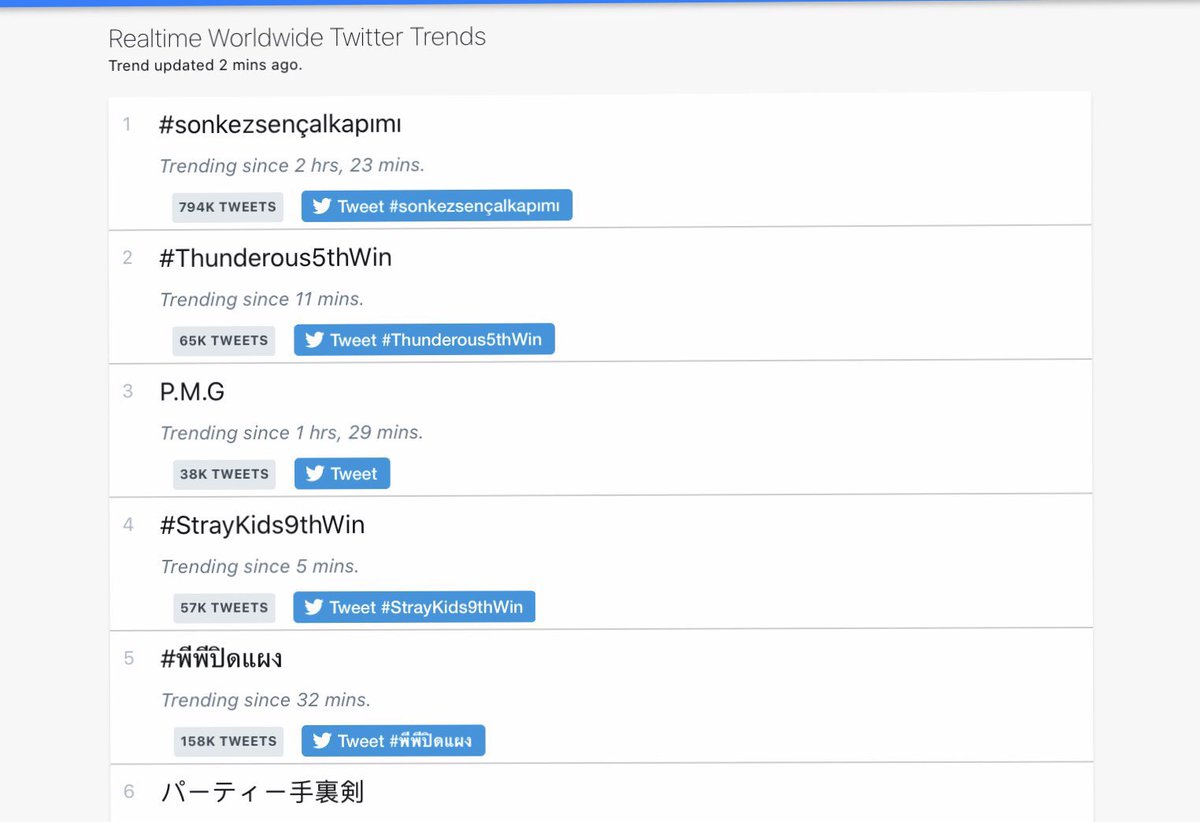
Task: Click the Tweet button under P.M.G
Action: pyautogui.click(x=342, y=474)
